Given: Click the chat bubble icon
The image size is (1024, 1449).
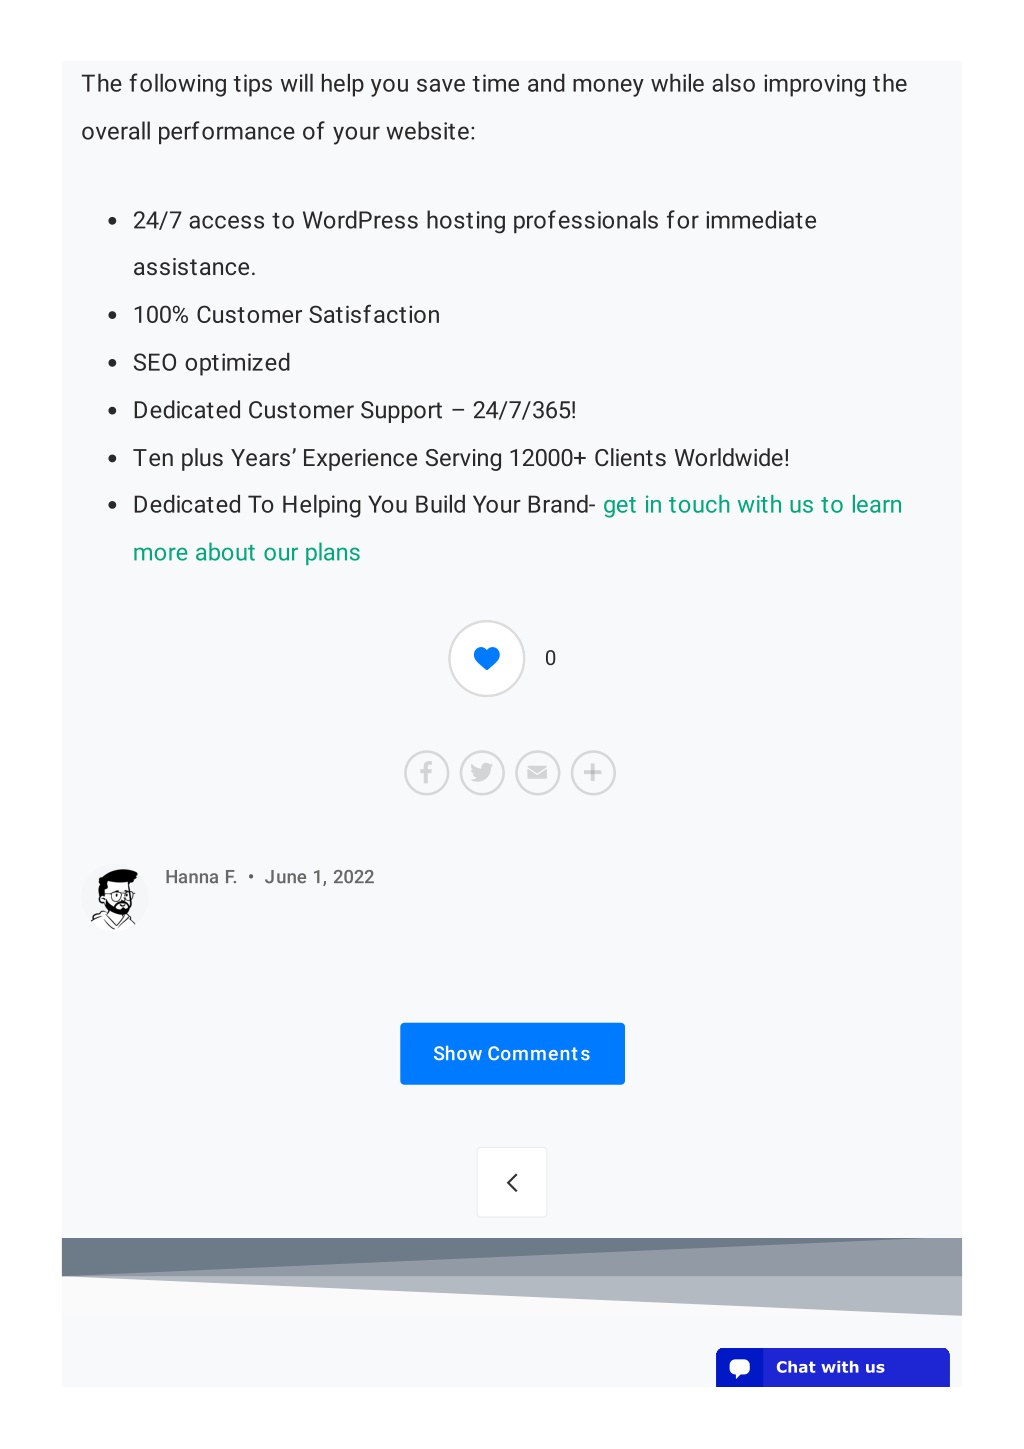Looking at the screenshot, I should click(740, 1368).
